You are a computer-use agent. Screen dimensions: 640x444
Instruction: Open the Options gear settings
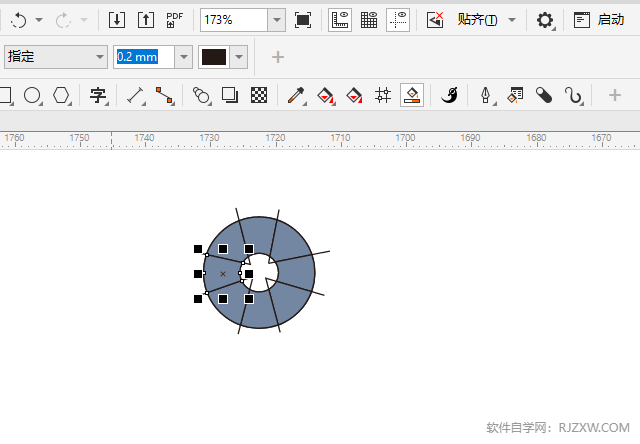point(545,19)
